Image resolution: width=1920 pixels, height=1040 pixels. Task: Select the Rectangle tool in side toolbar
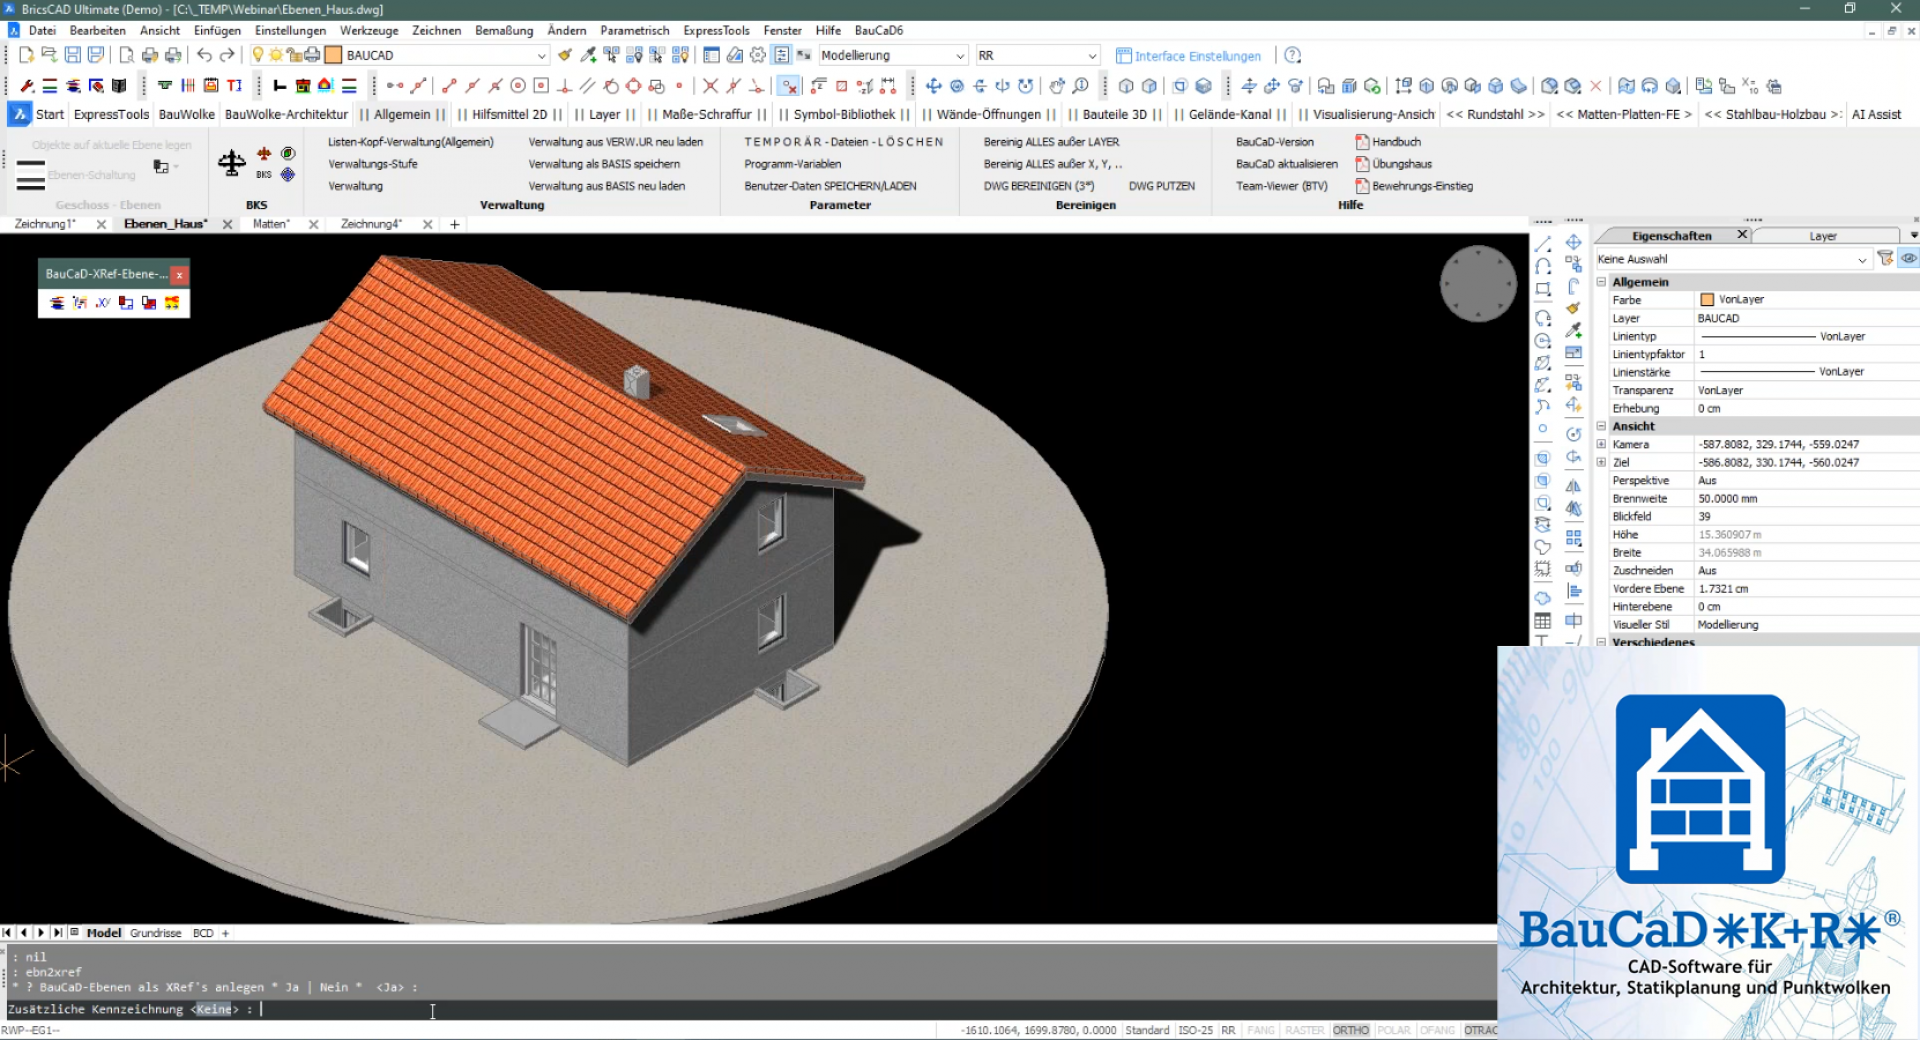[x=1543, y=289]
